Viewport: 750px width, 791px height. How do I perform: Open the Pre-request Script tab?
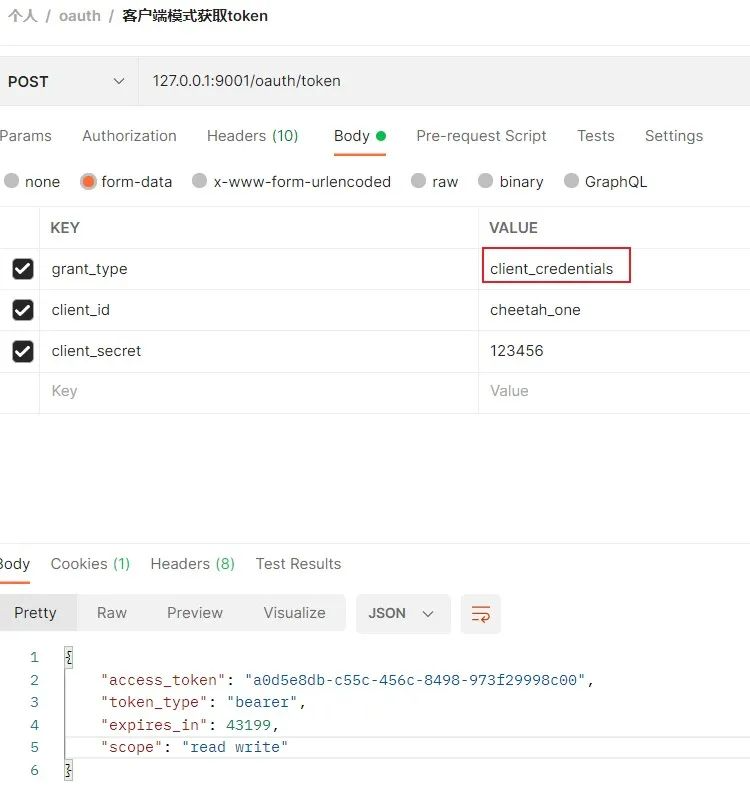click(x=481, y=136)
